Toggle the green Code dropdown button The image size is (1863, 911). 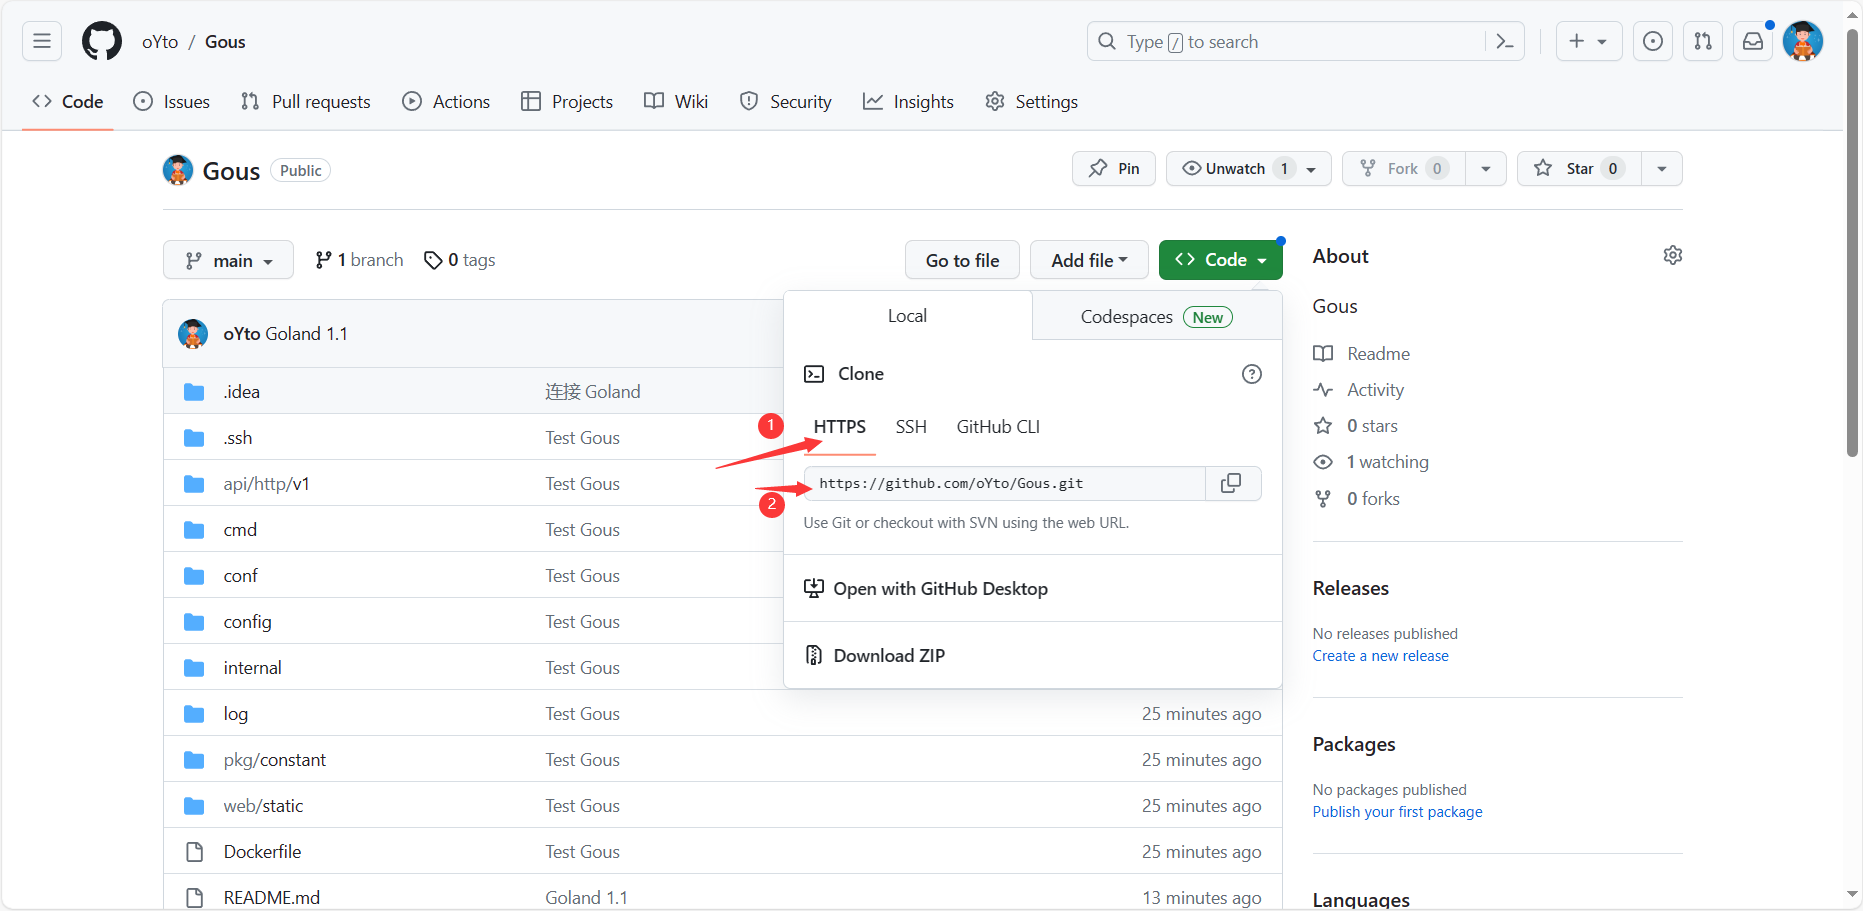click(x=1220, y=260)
